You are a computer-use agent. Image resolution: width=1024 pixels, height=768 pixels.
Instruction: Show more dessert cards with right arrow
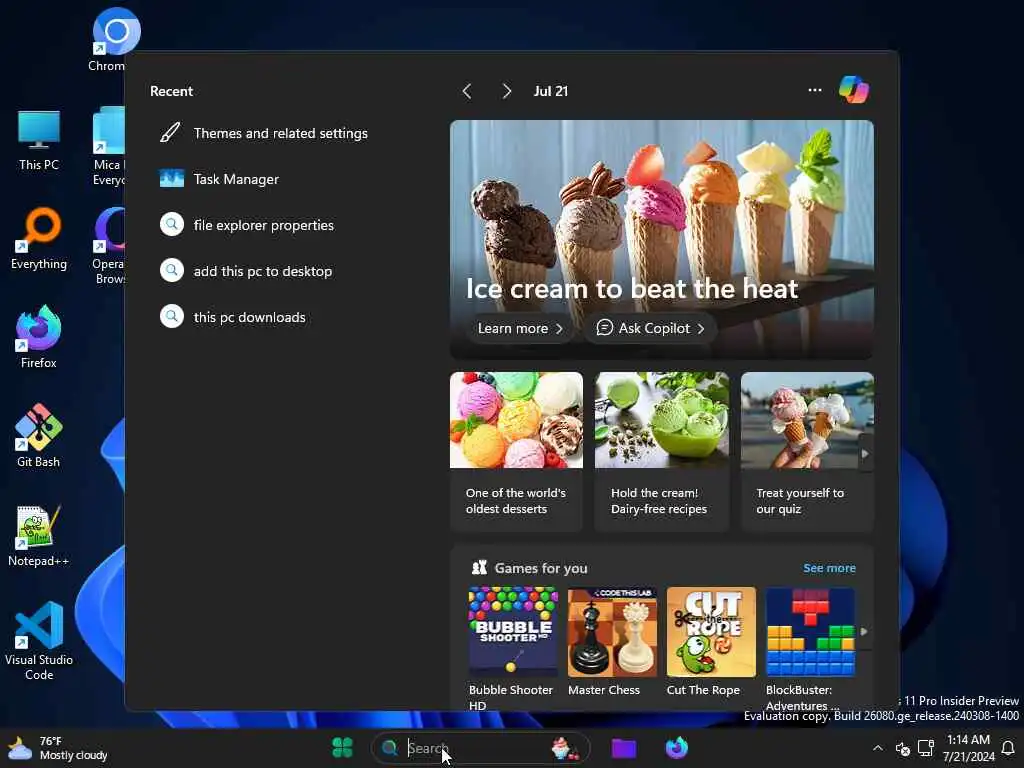coord(865,453)
